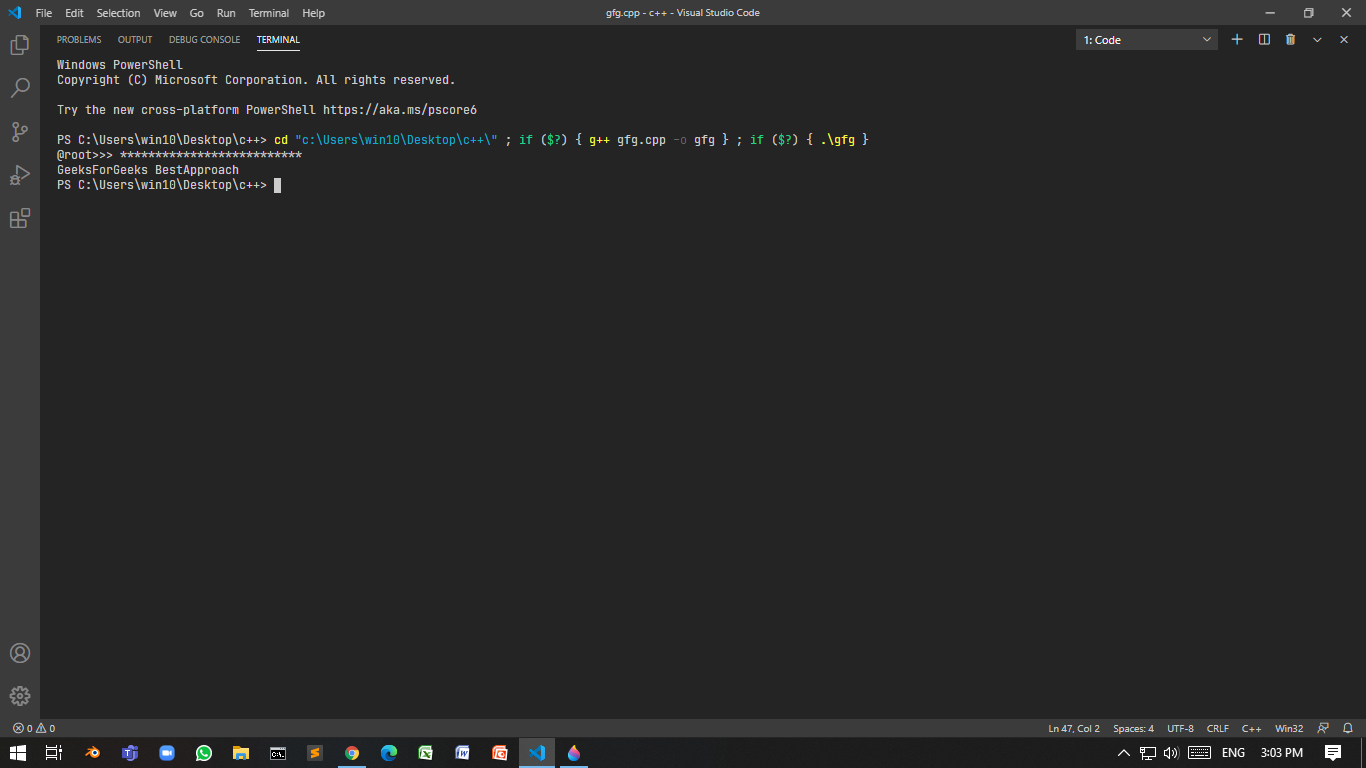The image size is (1366, 768).
Task: Open the View menu
Action: pos(165,13)
